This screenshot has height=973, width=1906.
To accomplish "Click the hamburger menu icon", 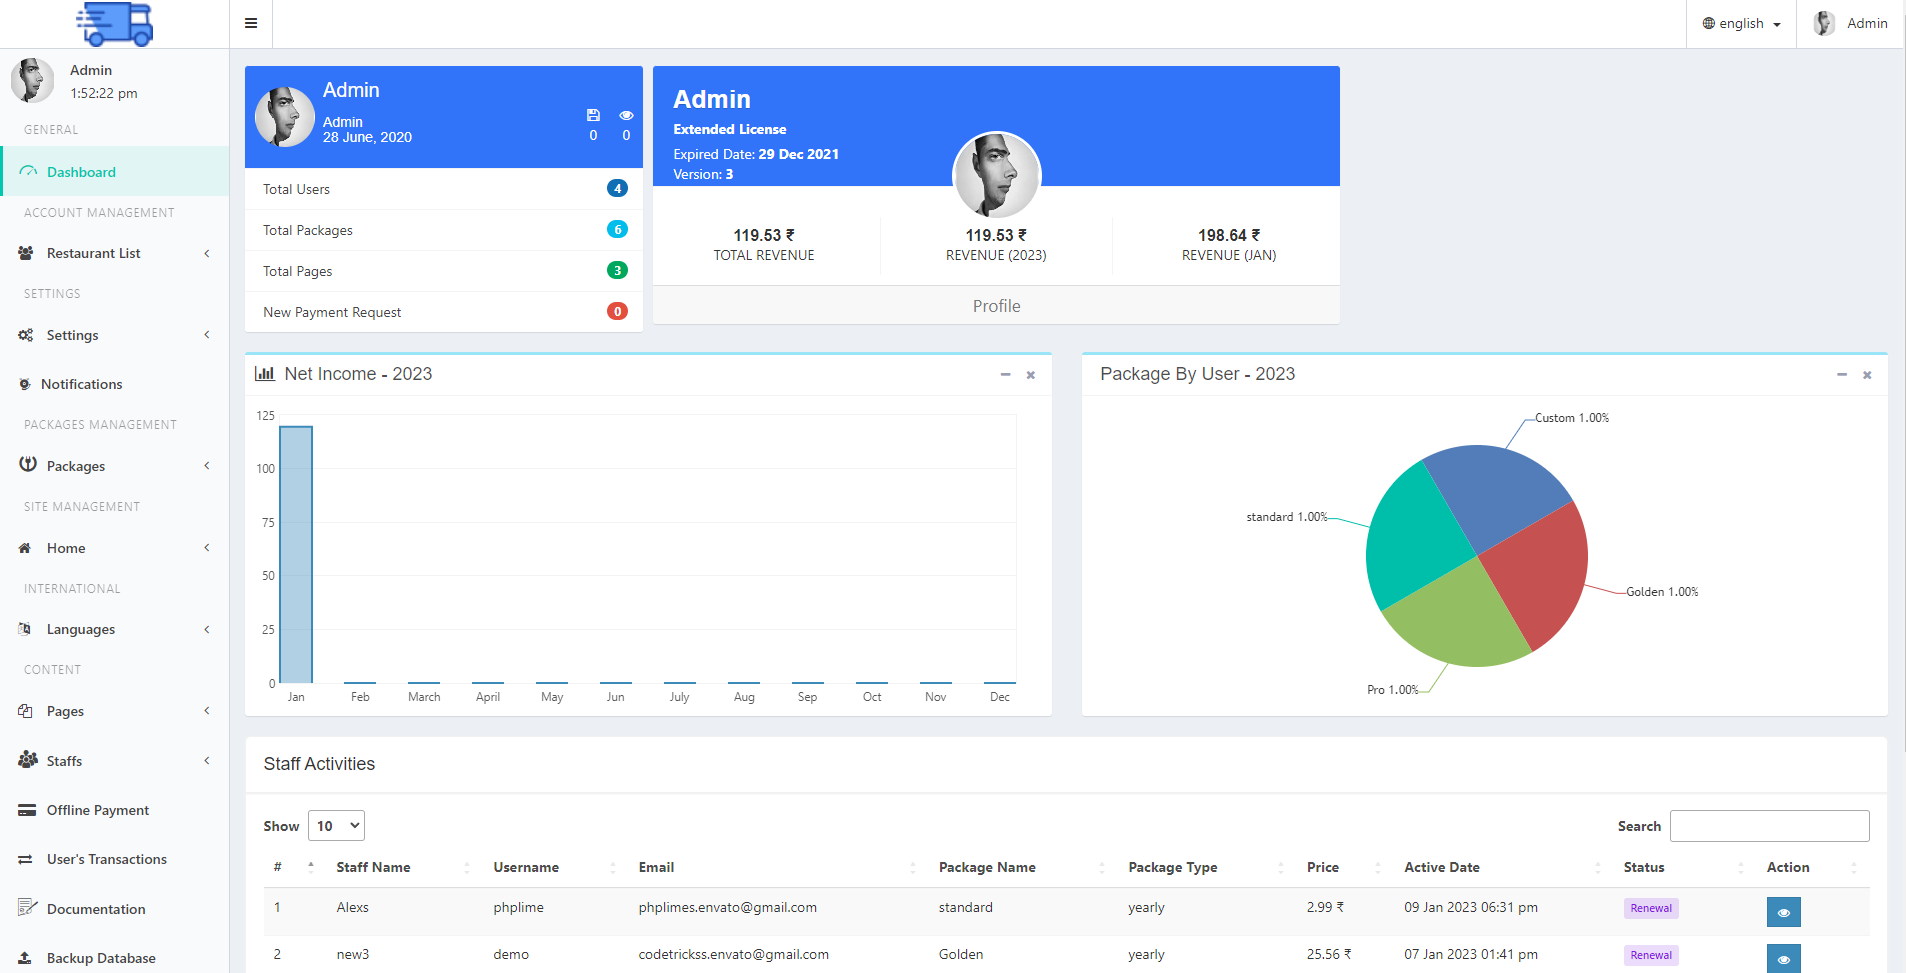I will click(251, 23).
